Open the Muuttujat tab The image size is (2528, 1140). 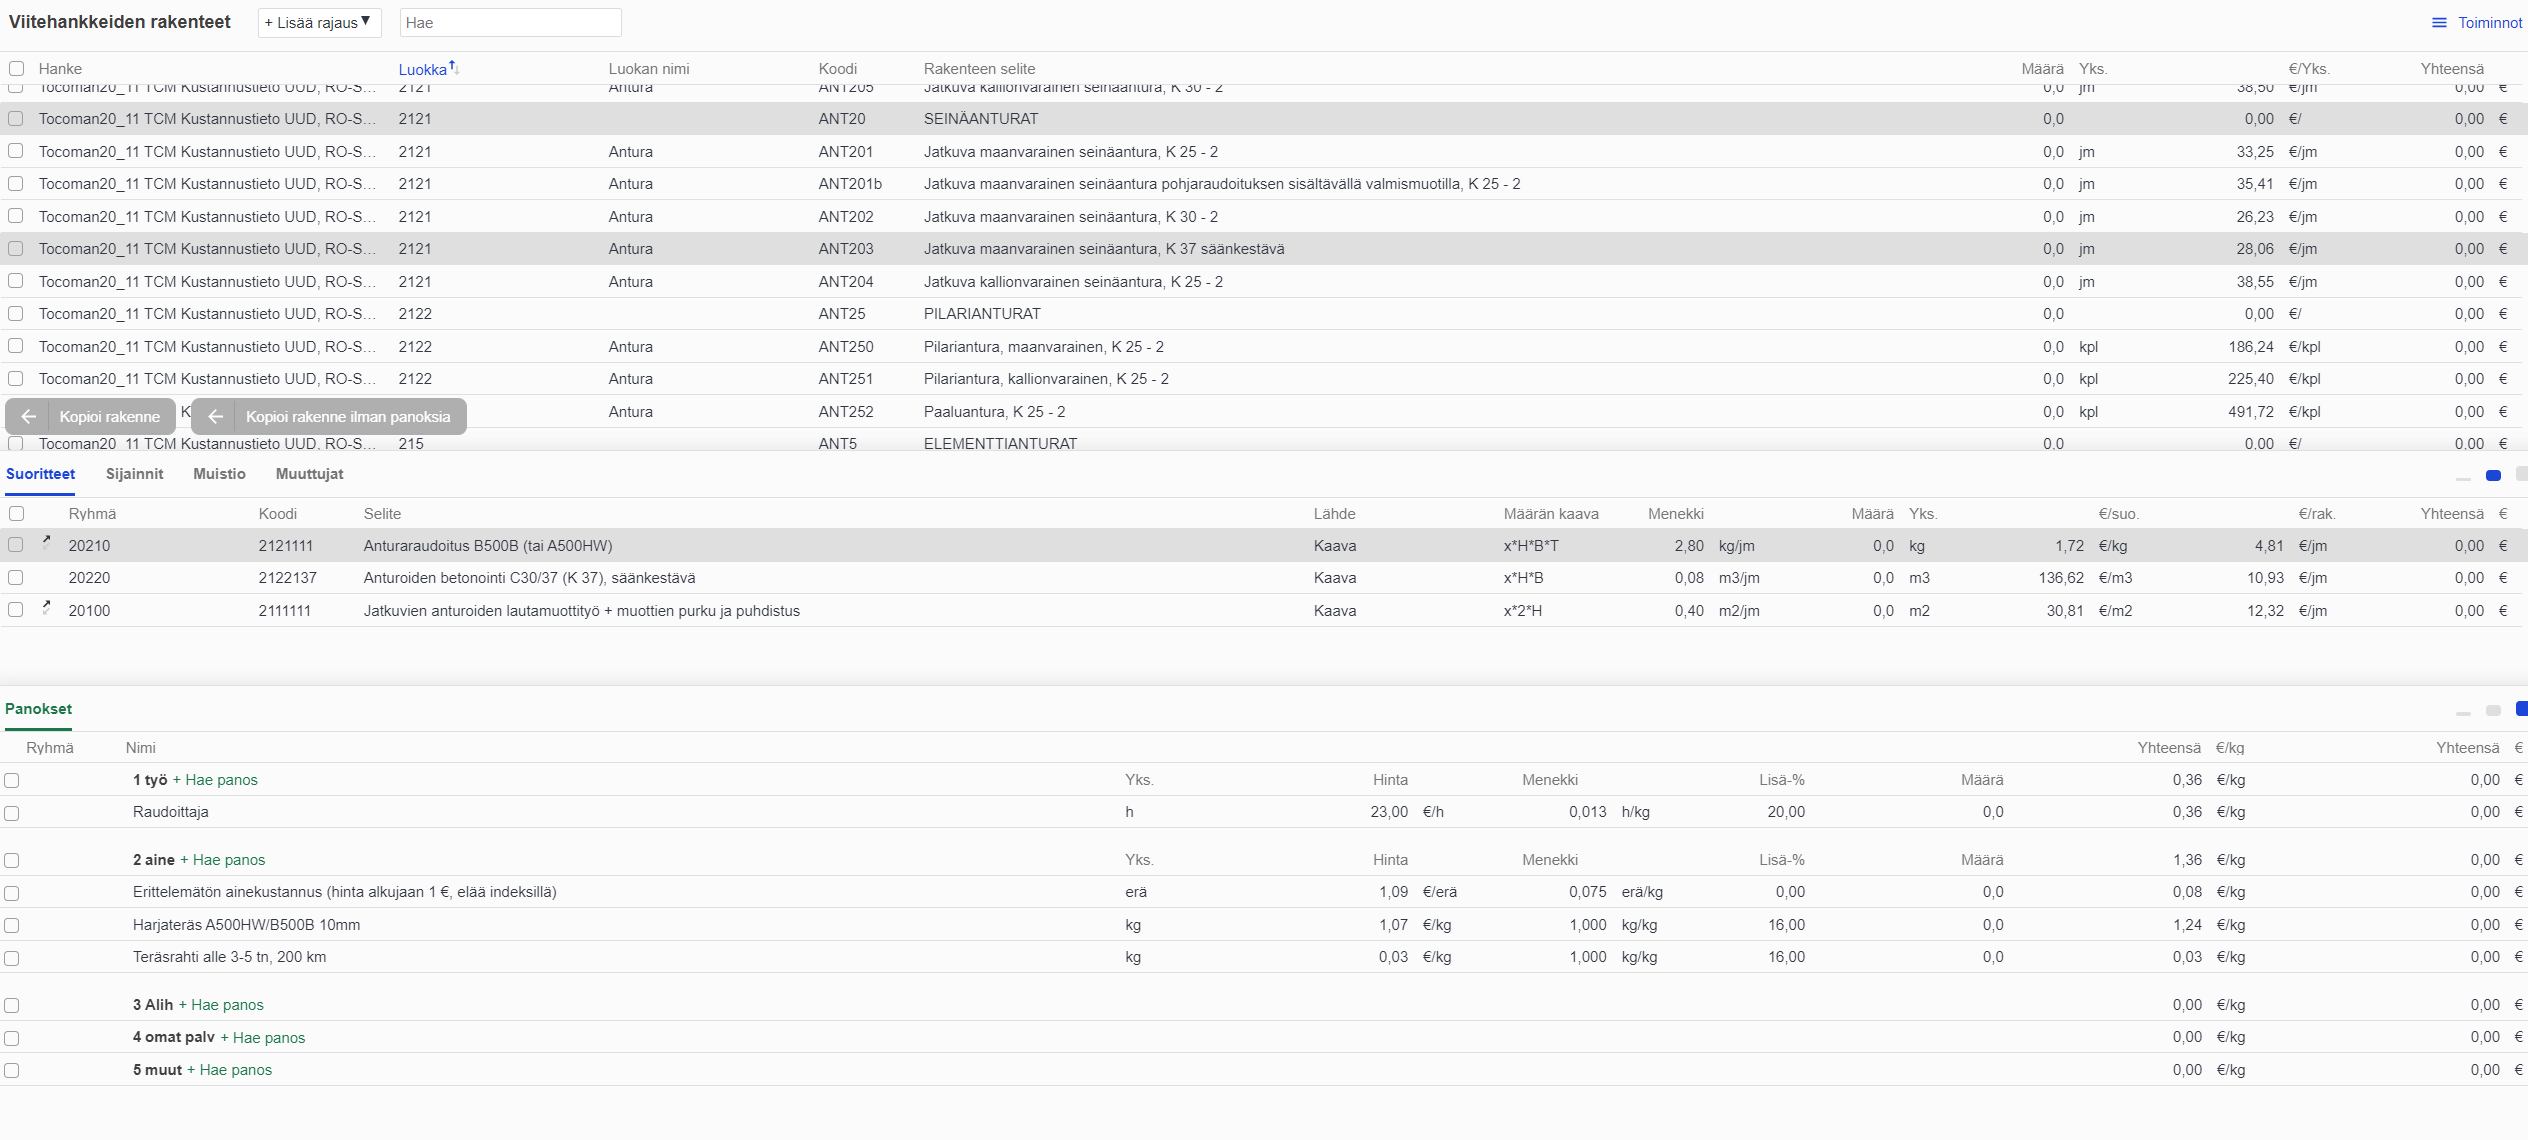tap(309, 474)
